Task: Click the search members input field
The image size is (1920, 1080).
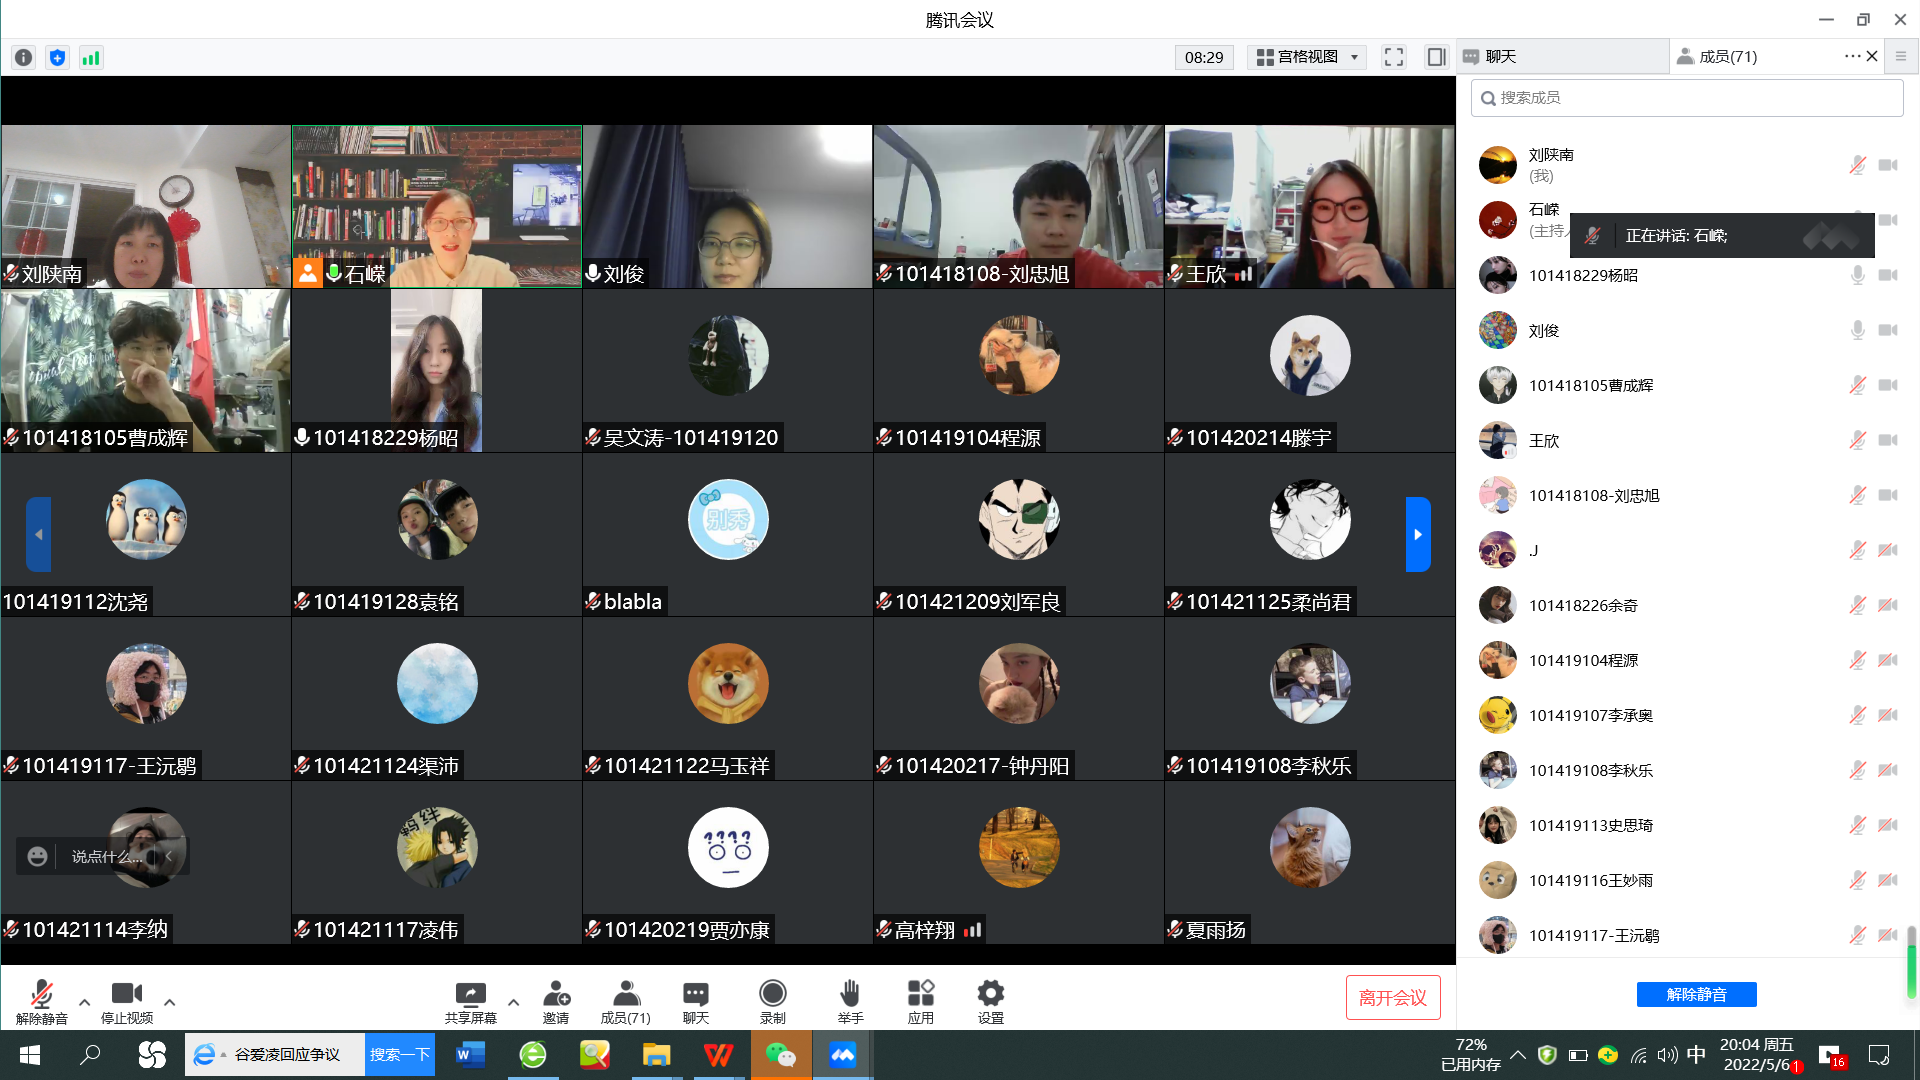Action: (x=1687, y=98)
